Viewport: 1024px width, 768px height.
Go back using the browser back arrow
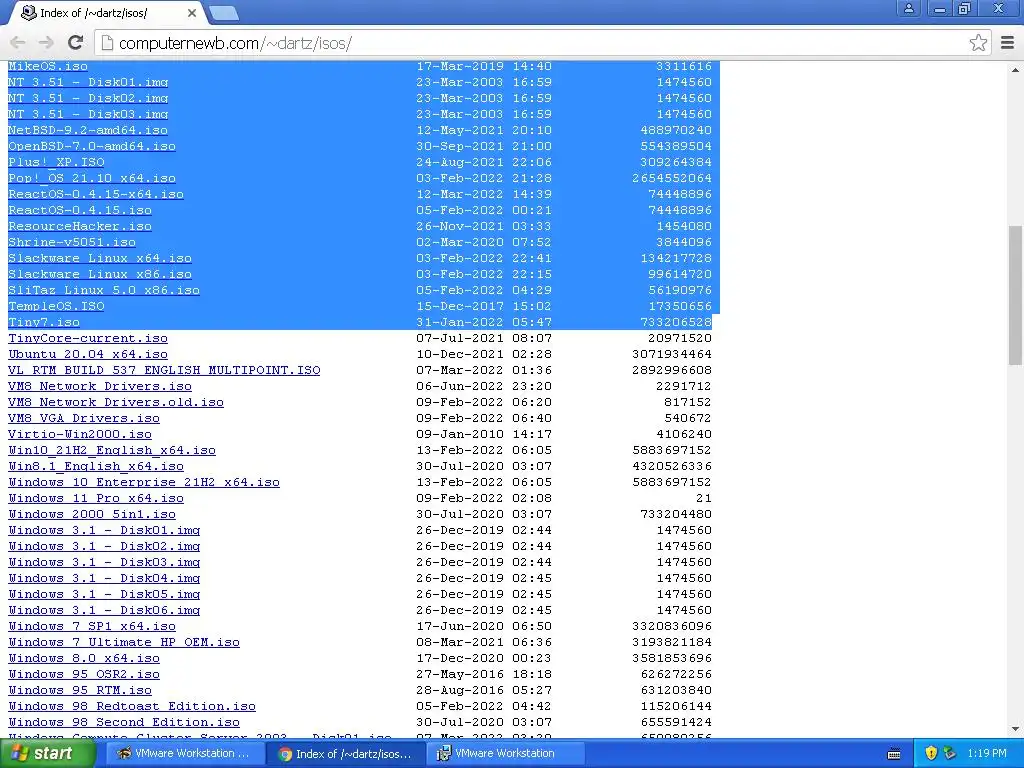coord(18,42)
